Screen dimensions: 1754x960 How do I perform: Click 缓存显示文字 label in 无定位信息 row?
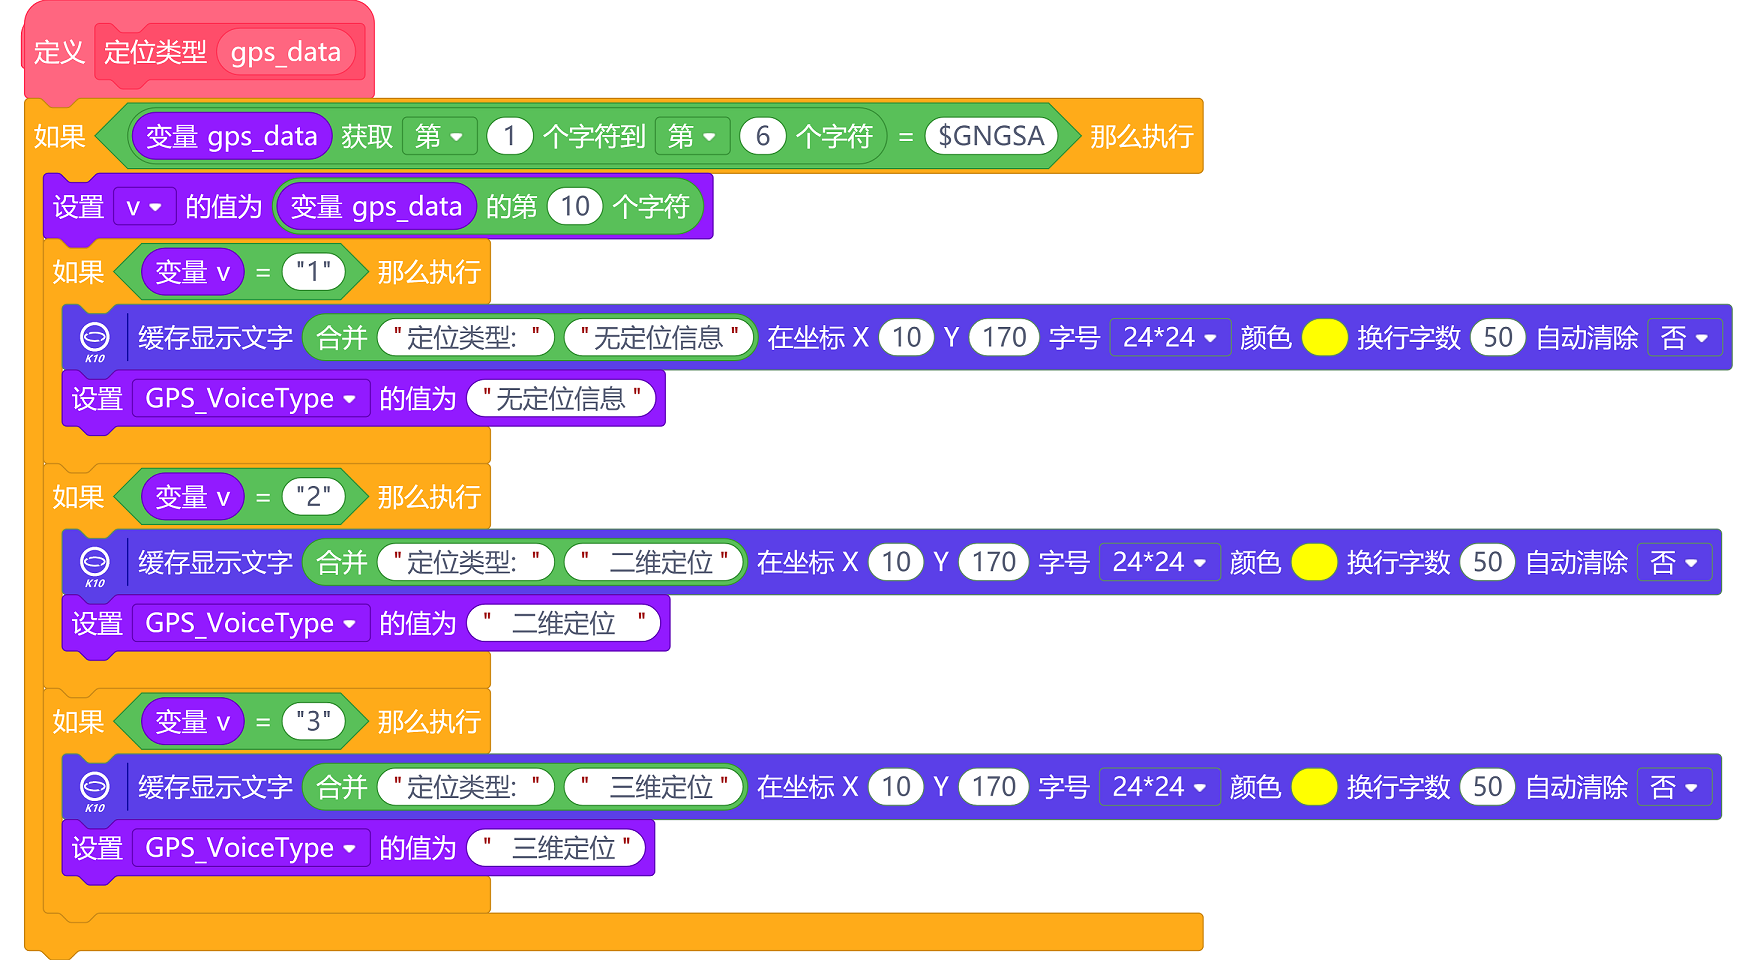[x=215, y=338]
